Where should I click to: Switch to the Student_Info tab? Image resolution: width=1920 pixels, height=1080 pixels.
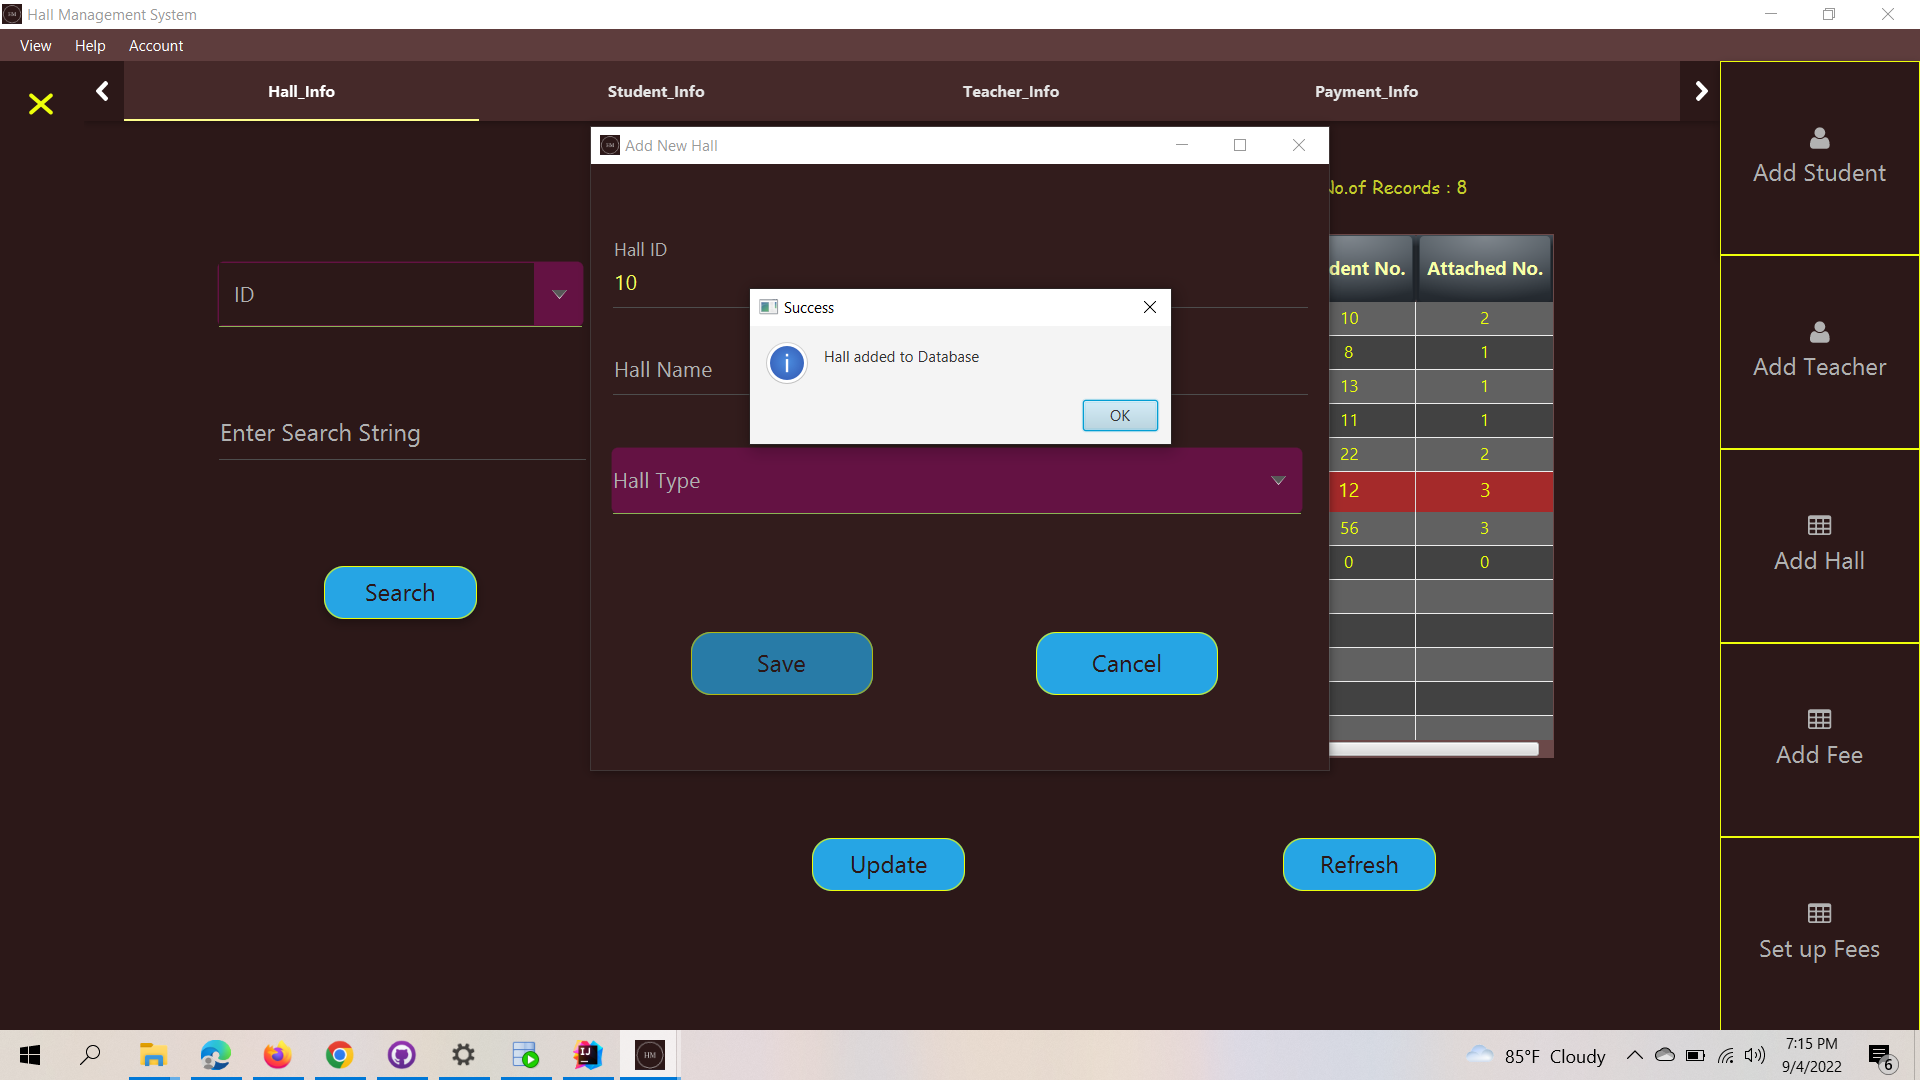tap(656, 91)
